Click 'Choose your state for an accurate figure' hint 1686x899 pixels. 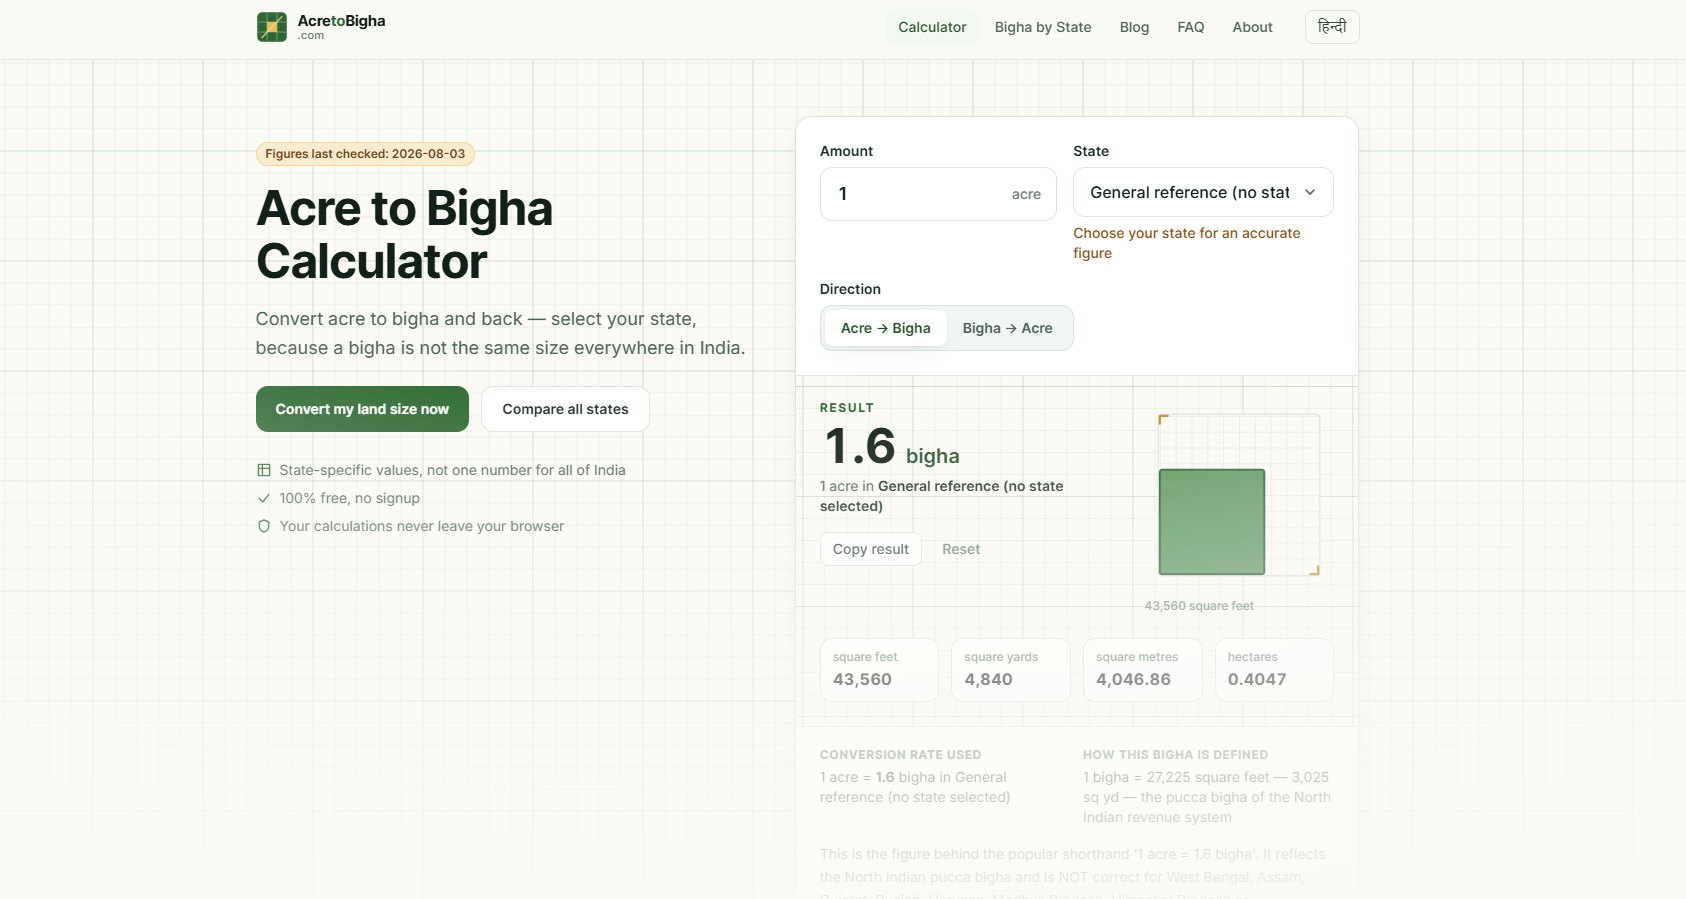click(x=1187, y=243)
